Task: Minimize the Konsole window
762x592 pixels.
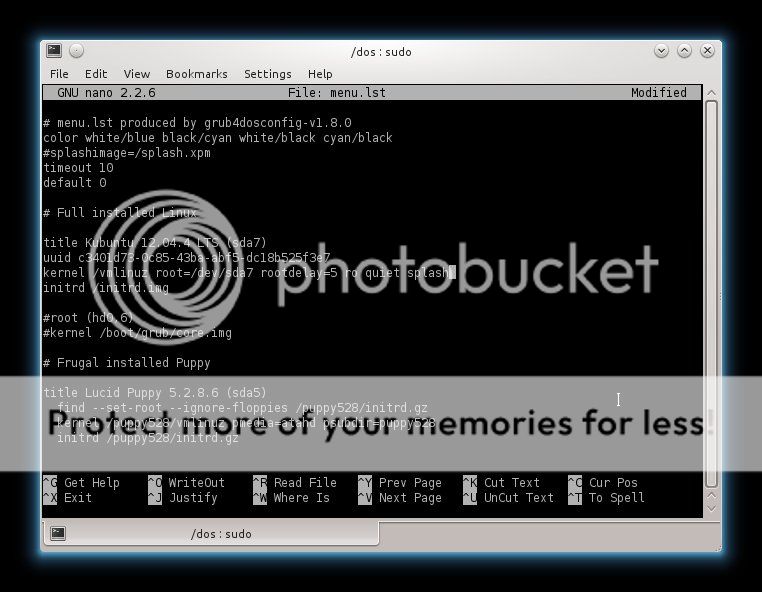Action: [661, 51]
